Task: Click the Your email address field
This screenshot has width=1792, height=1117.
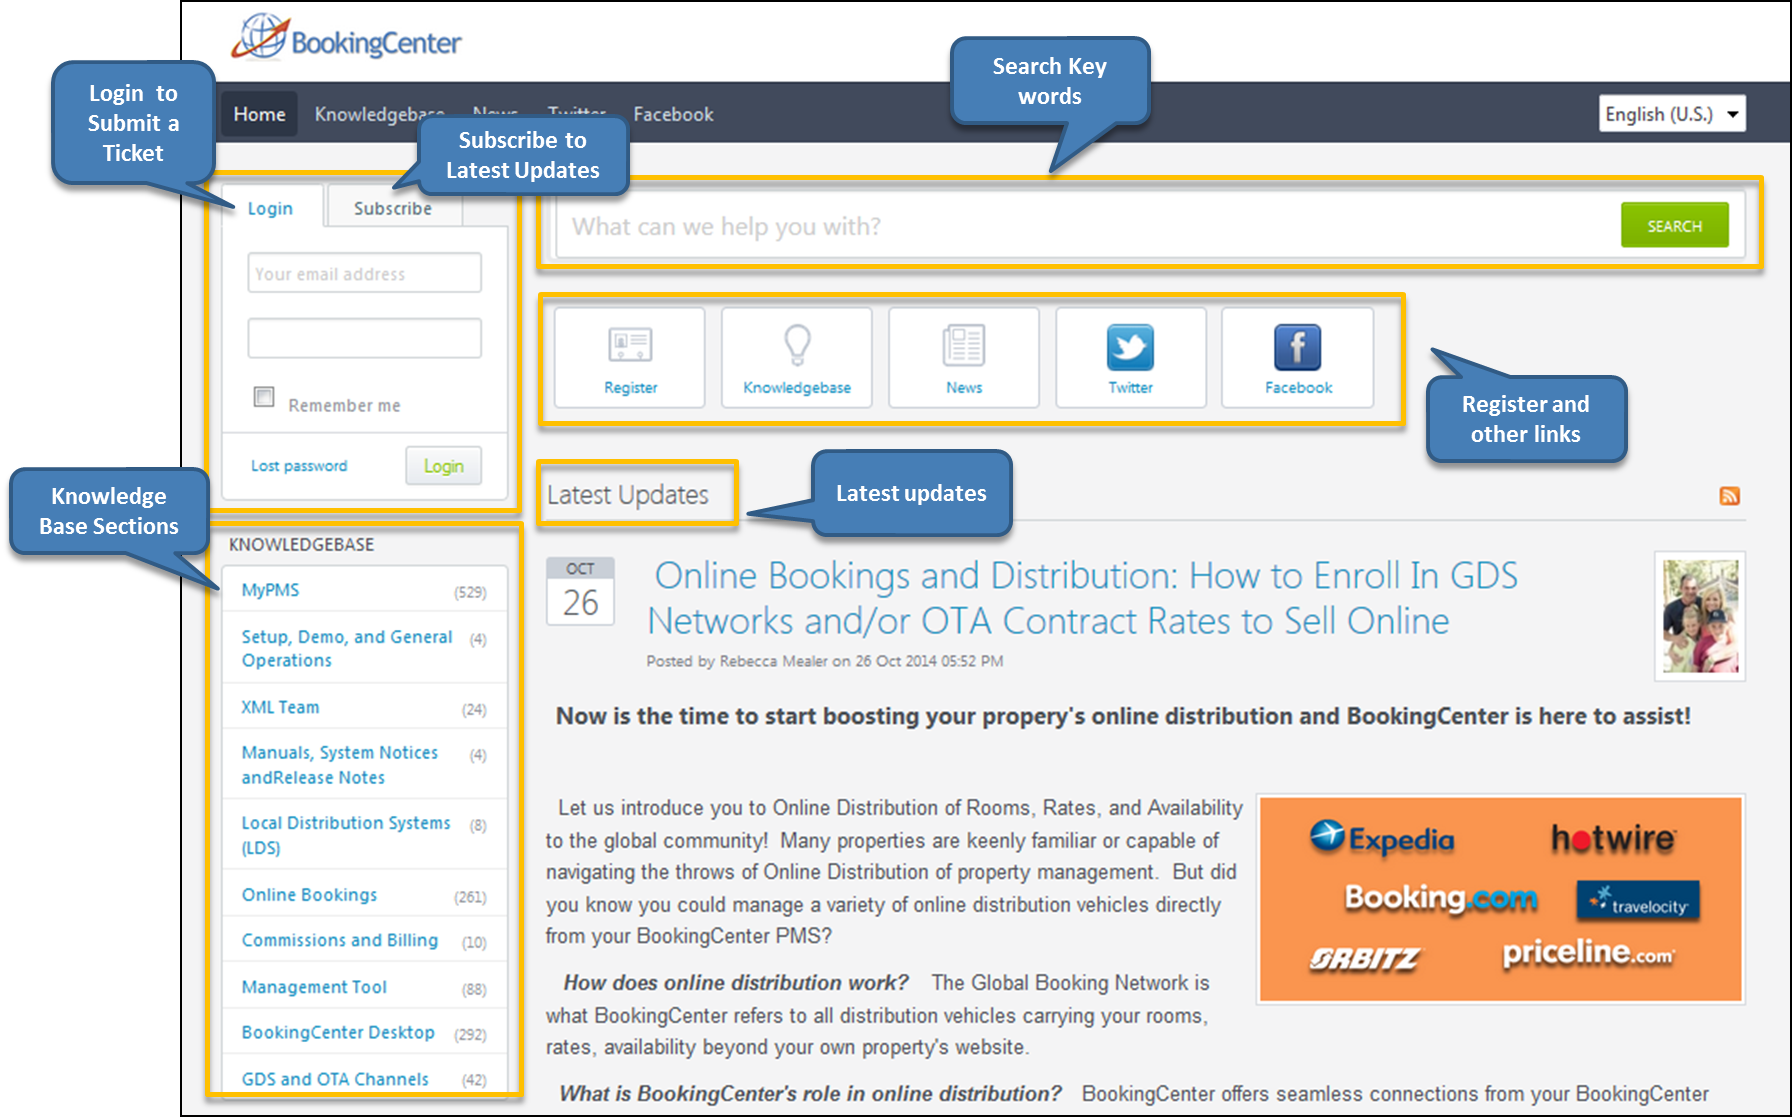Action: tap(364, 273)
